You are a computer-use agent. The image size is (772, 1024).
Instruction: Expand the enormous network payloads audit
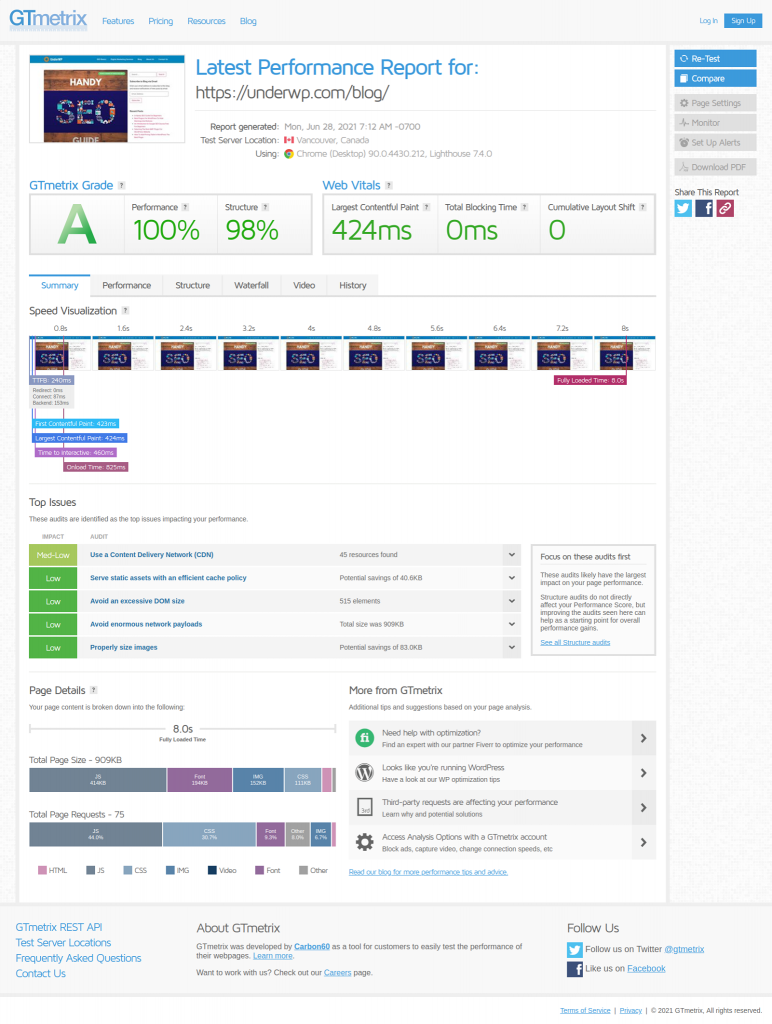(x=512, y=624)
